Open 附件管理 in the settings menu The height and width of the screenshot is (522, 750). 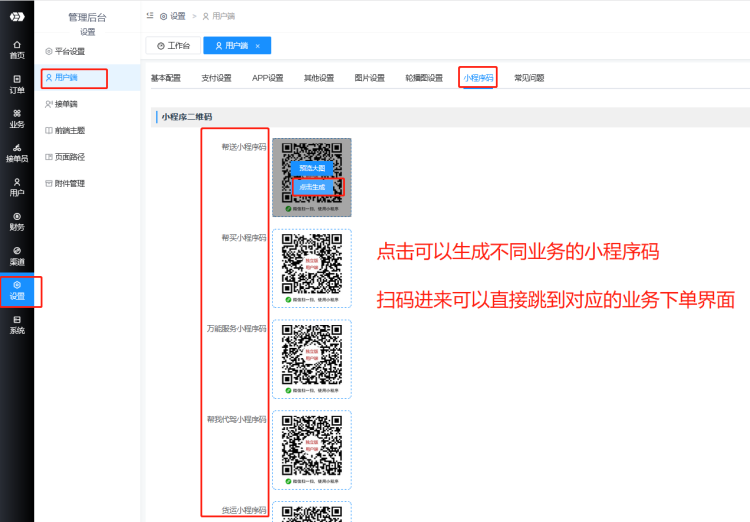[69, 183]
